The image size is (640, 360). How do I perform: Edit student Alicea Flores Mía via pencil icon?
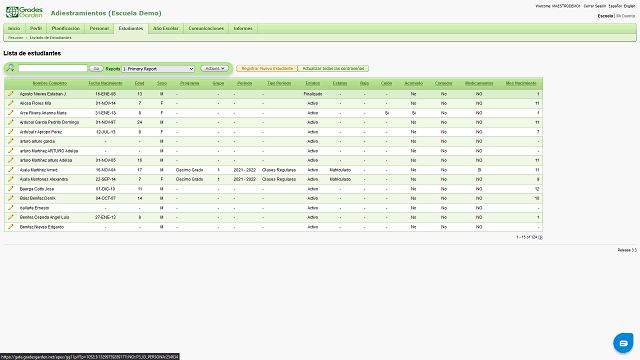click(x=11, y=103)
